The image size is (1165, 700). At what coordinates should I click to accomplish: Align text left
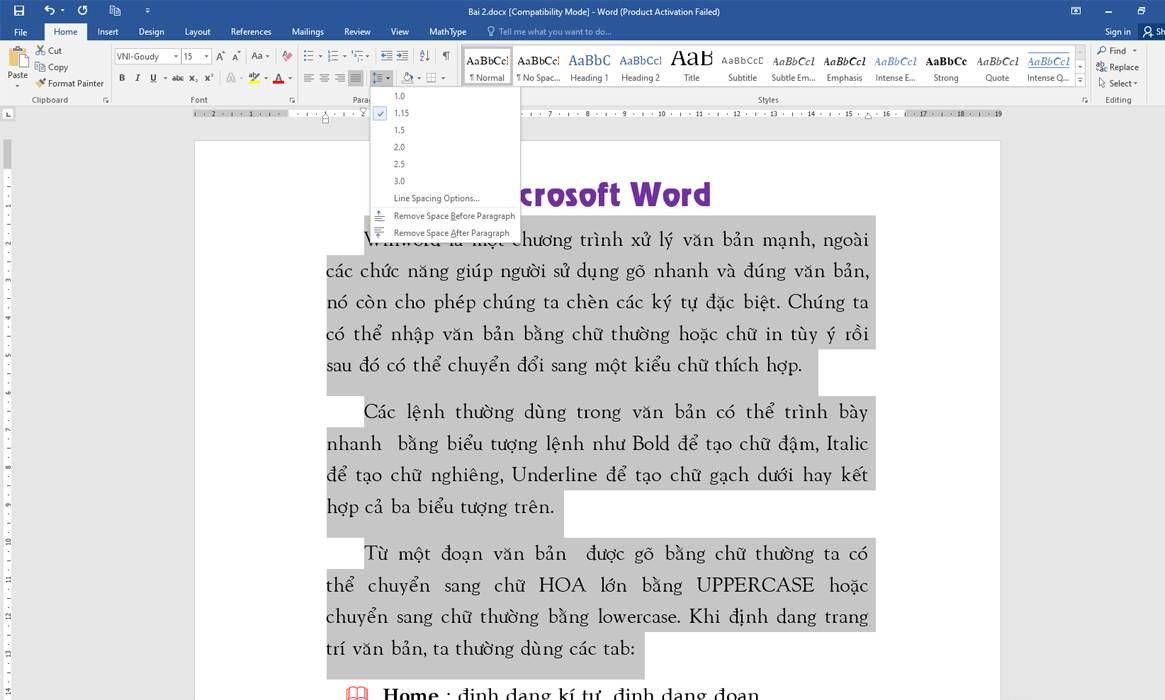tap(309, 78)
